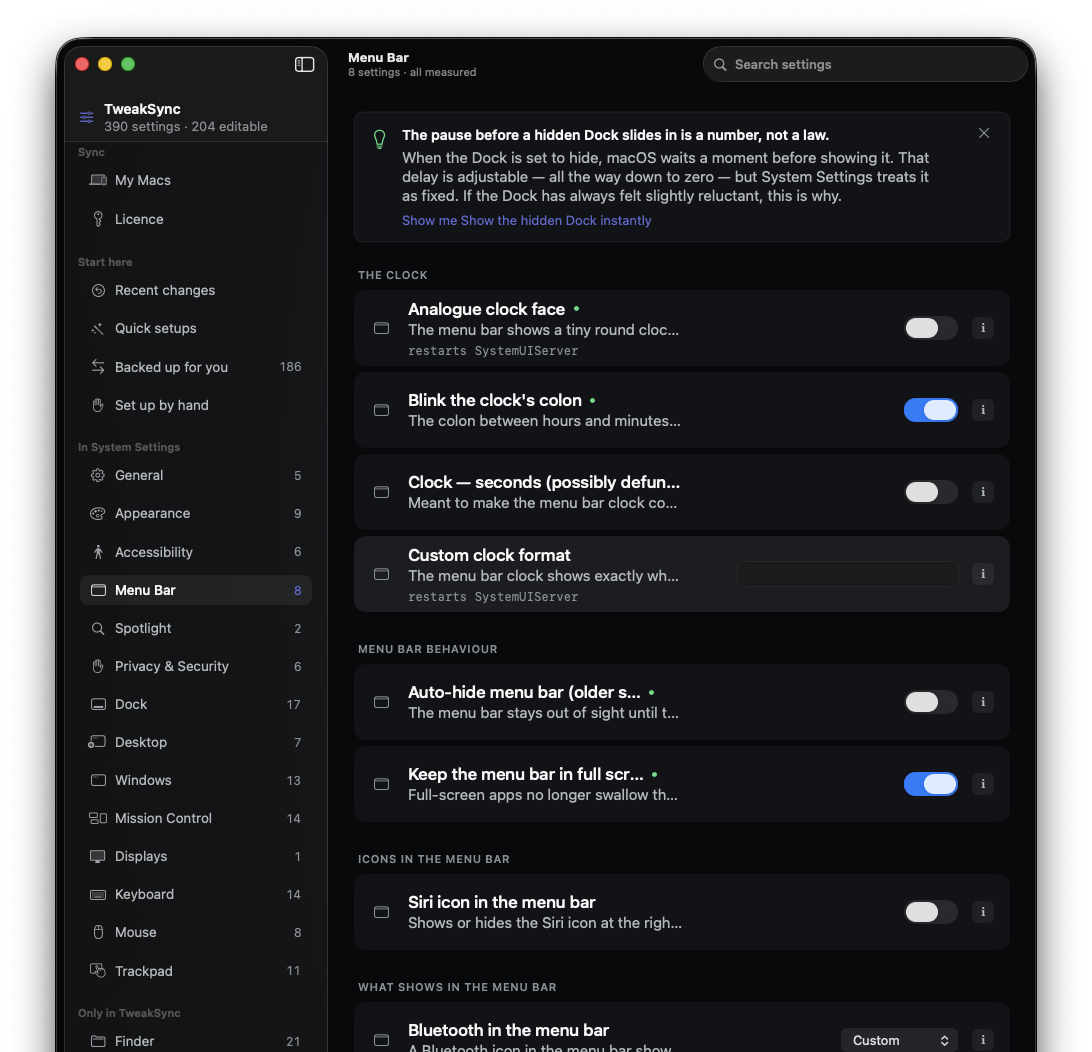The height and width of the screenshot is (1052, 1092).
Task: Click the menu bar icon beside Analogue clock face
Action: tap(382, 328)
